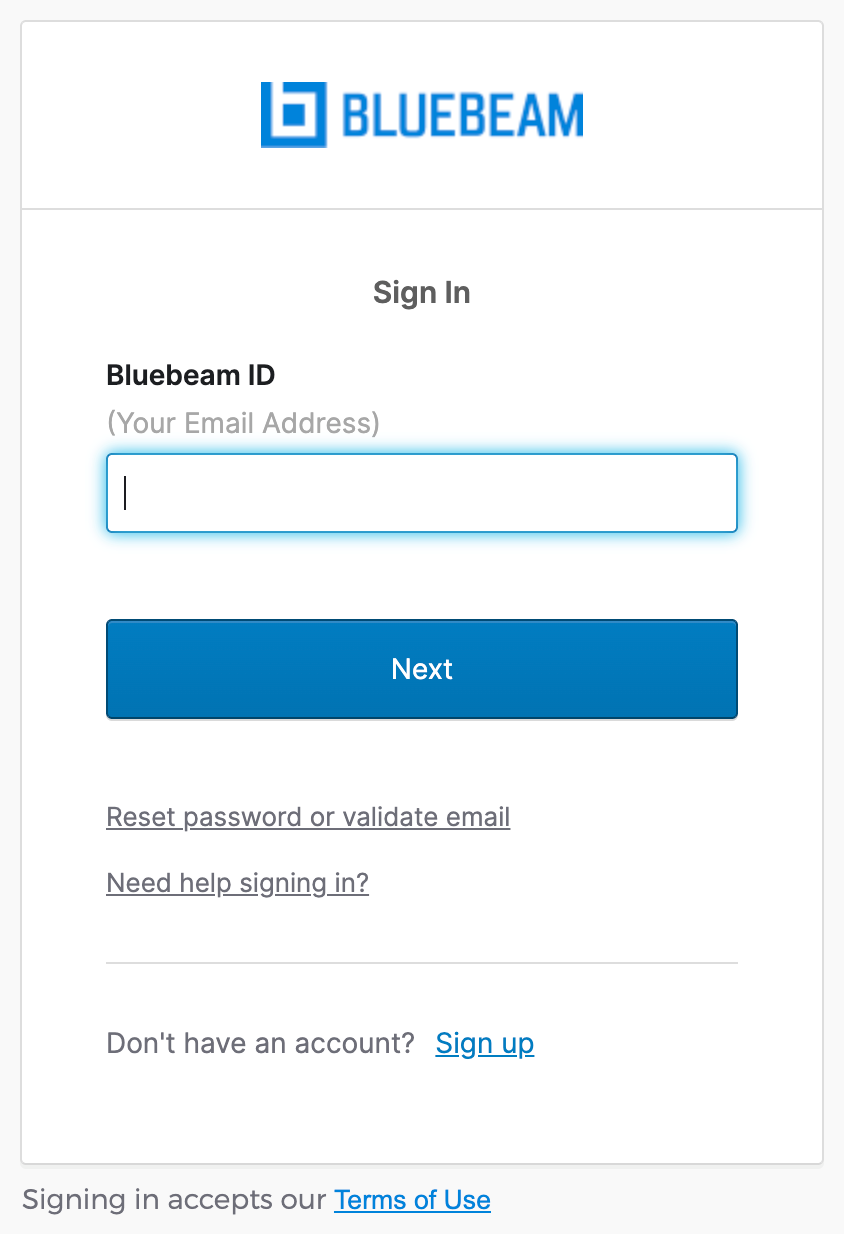Click the Sign In heading
The image size is (844, 1234).
coord(421,292)
